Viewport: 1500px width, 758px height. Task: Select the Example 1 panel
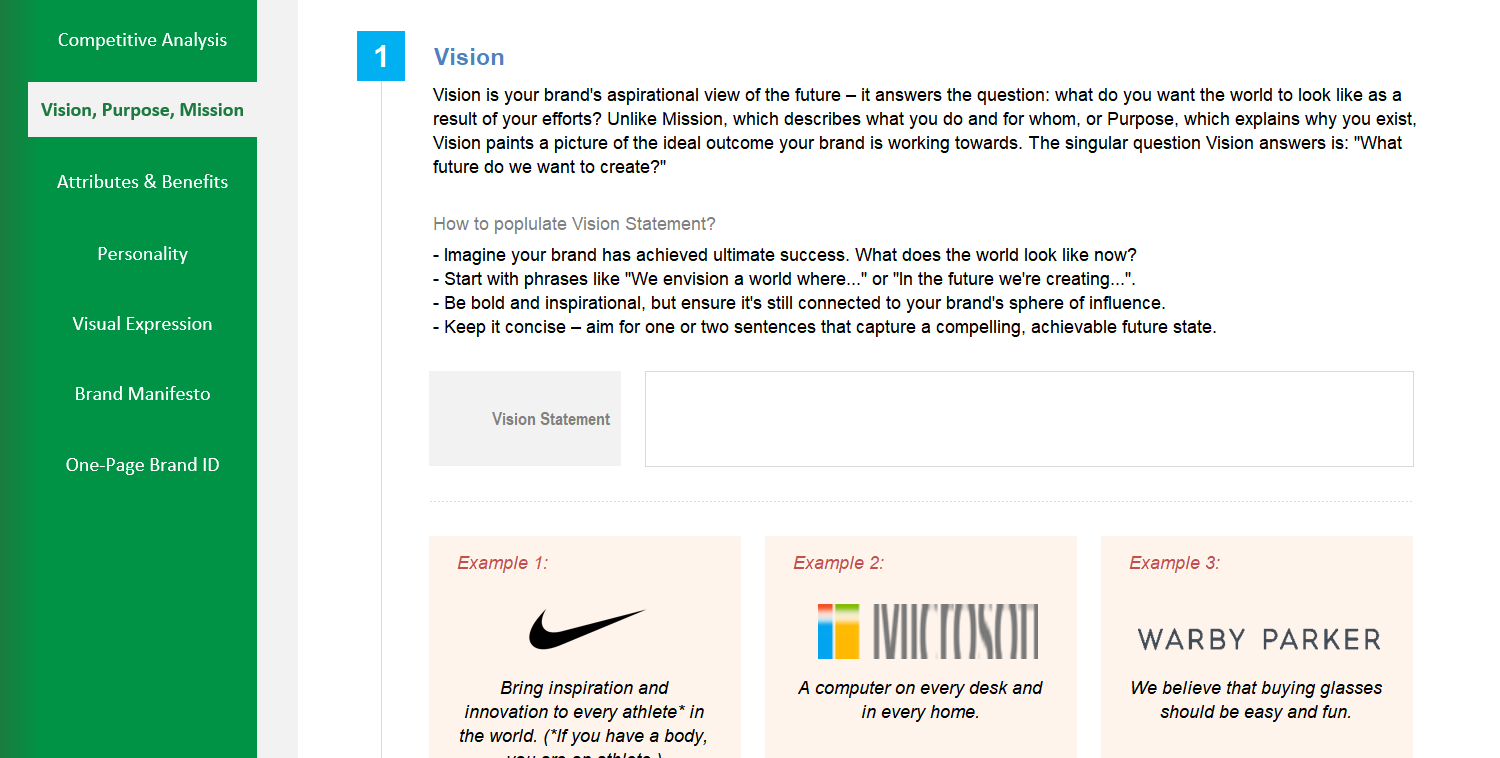[585, 647]
